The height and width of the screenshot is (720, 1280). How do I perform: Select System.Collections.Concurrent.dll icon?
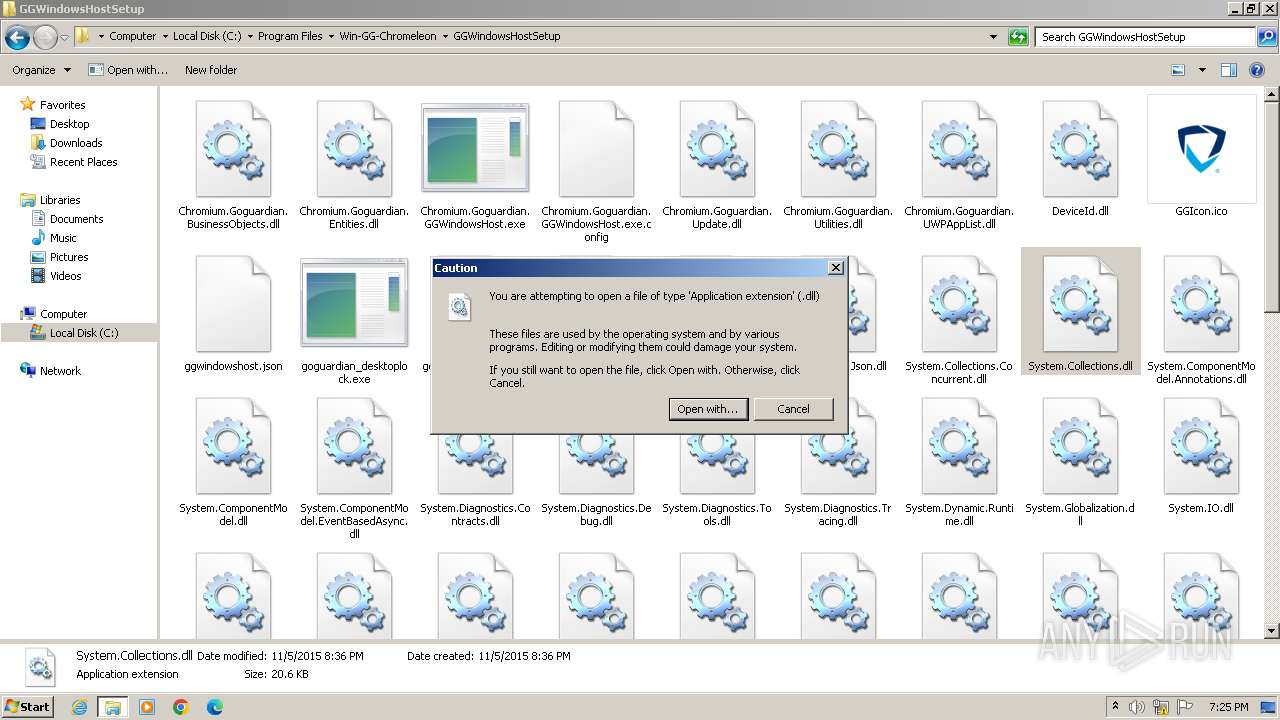[959, 304]
